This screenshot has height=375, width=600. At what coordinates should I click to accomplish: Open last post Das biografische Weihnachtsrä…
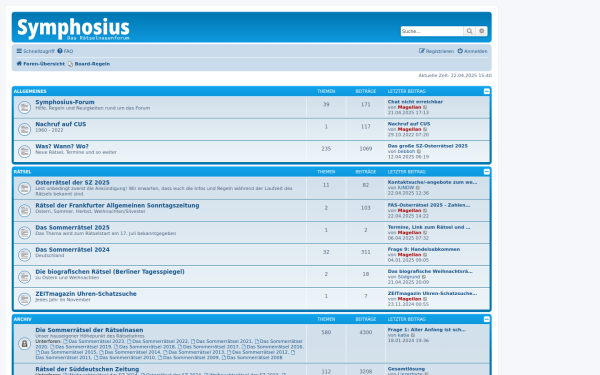click(430, 271)
